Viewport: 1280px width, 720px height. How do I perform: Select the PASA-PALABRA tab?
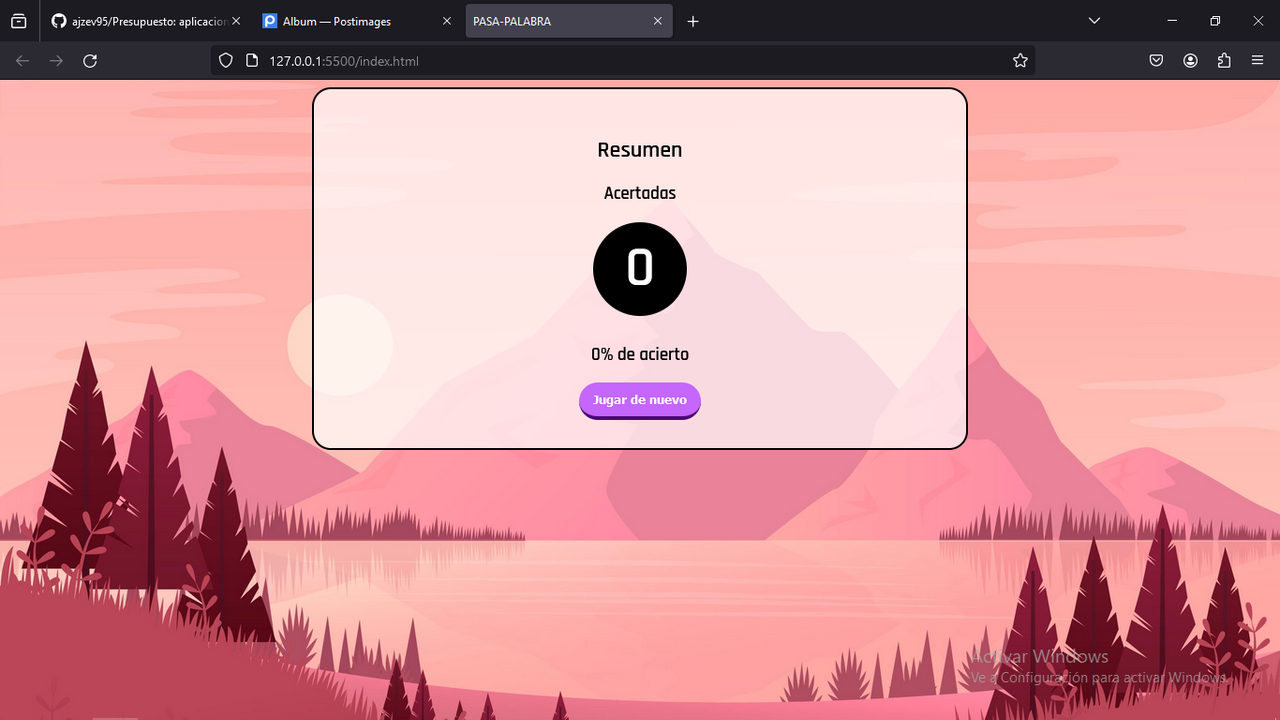pos(569,21)
